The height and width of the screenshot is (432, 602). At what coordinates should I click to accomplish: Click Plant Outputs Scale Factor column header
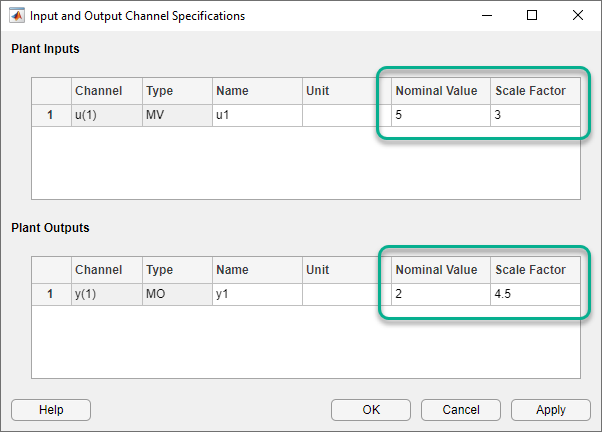coord(534,270)
